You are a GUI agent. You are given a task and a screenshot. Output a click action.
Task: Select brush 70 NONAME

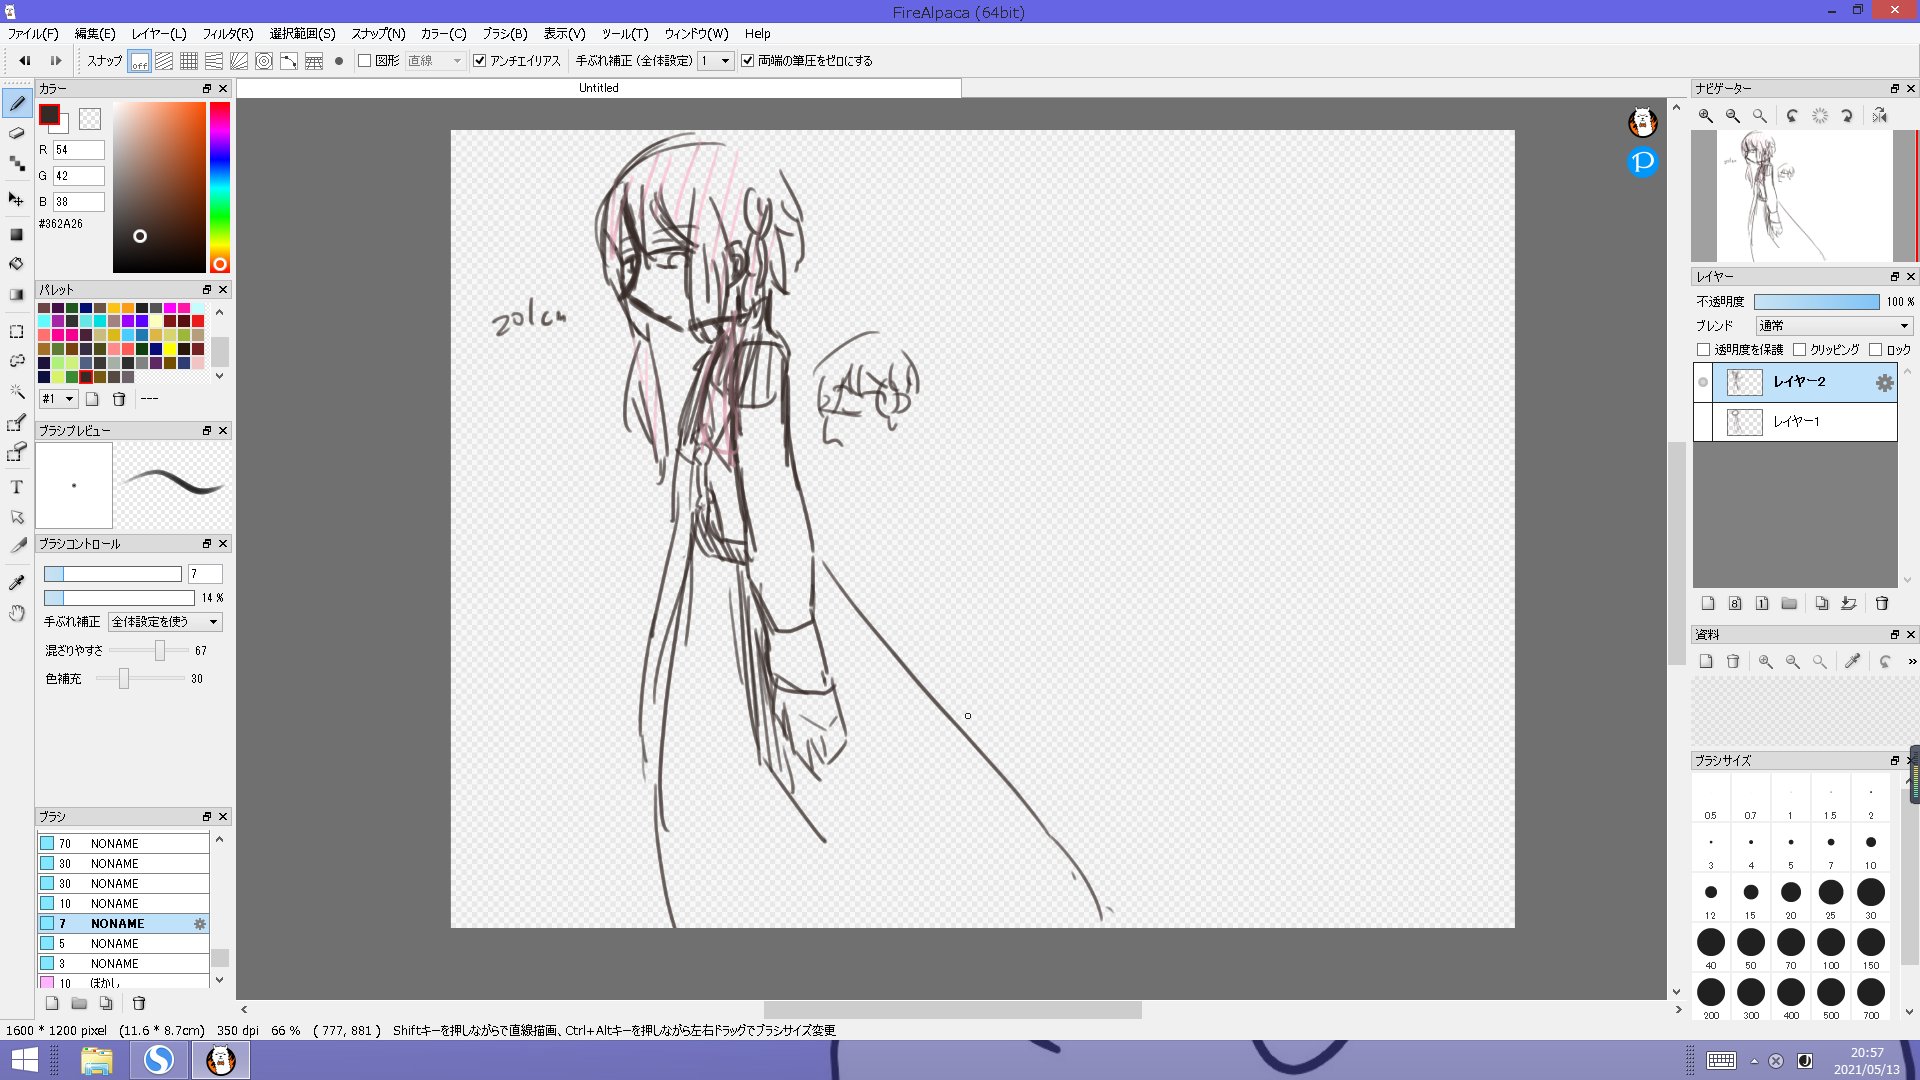coord(123,844)
